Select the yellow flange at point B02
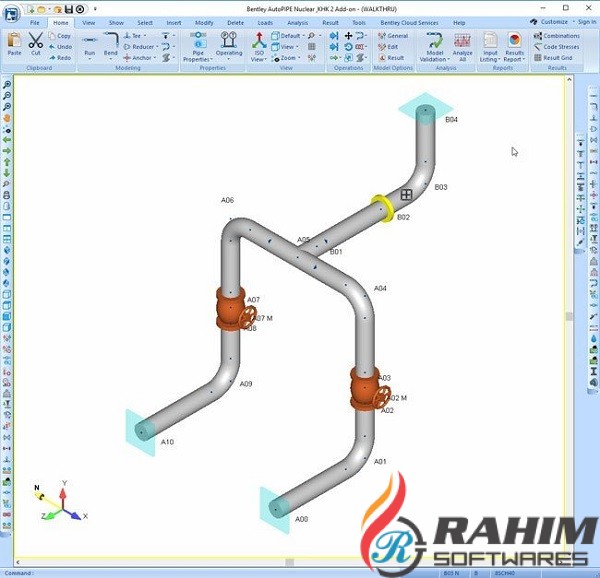Image resolution: width=600 pixels, height=578 pixels. (382, 208)
